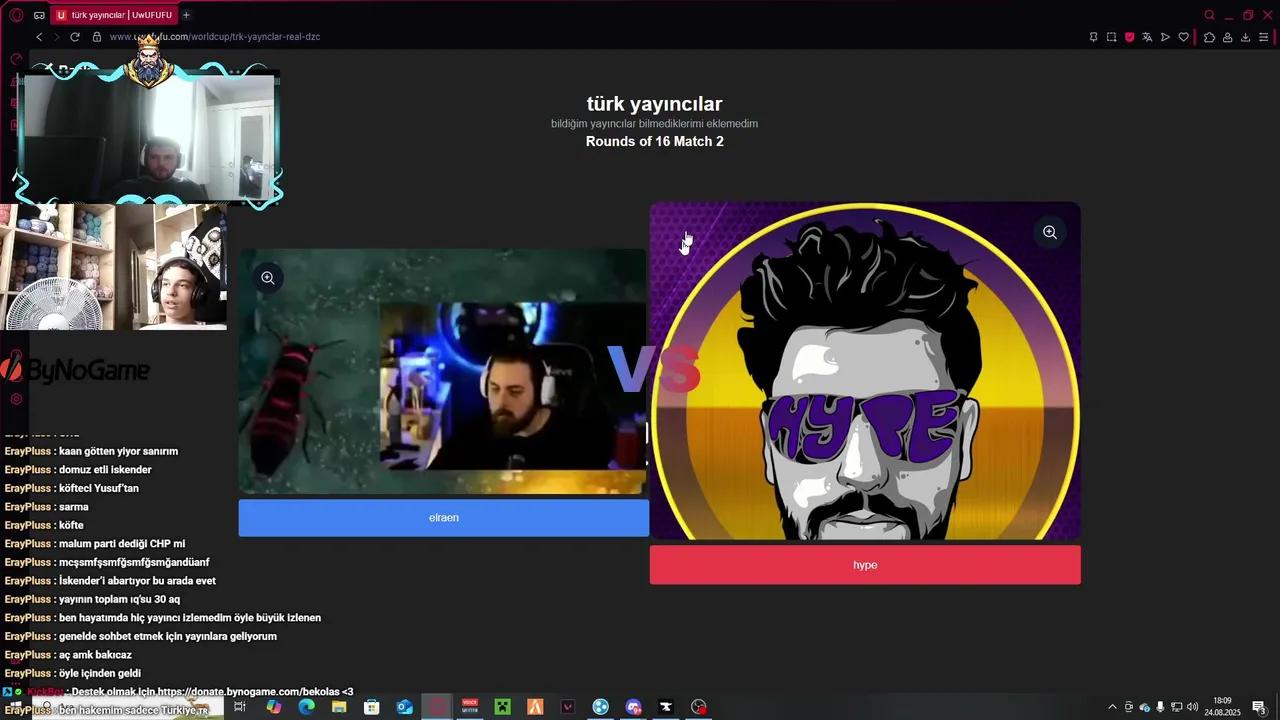
Task: Open the GX Corner gamepad icon
Action: coord(39,15)
